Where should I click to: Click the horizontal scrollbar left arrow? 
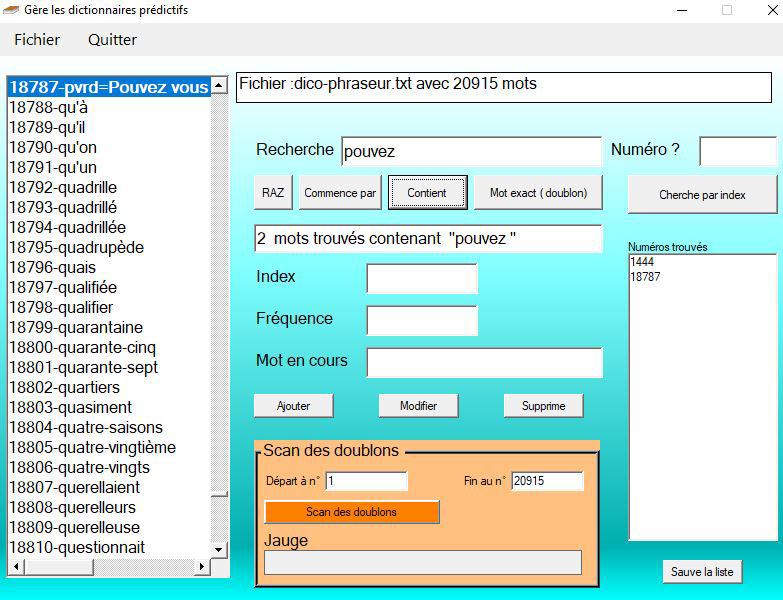pyautogui.click(x=14, y=567)
